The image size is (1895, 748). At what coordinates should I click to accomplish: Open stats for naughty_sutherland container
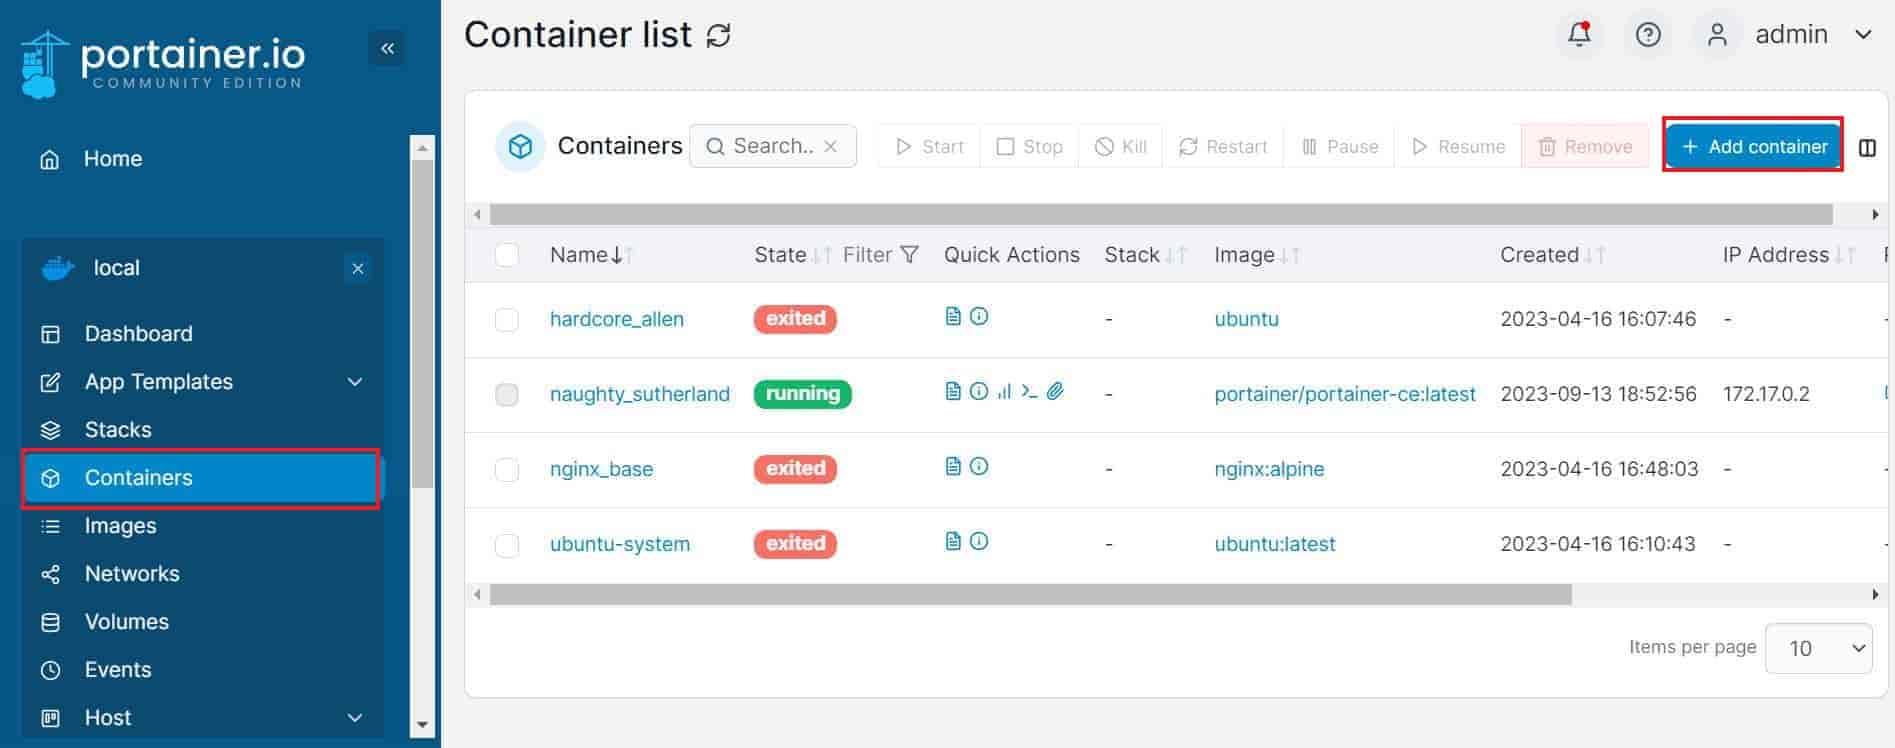[1004, 391]
